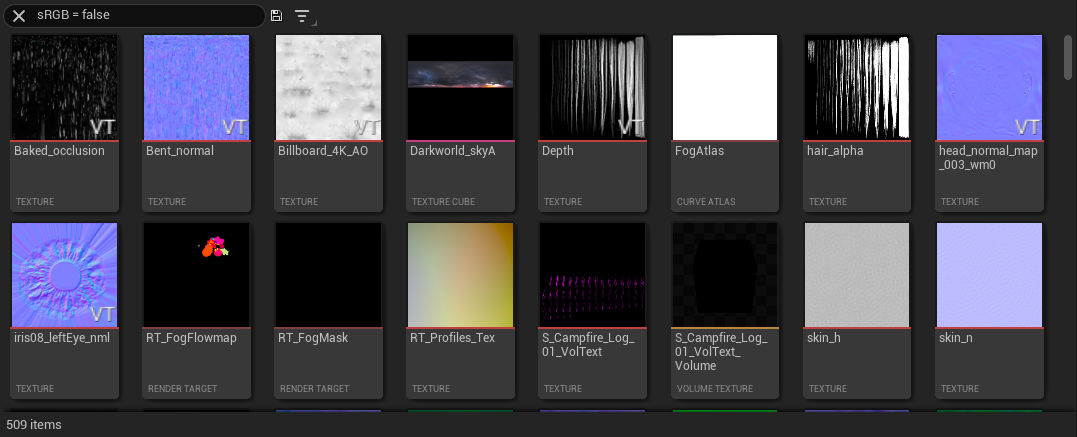The image size is (1077, 437).
Task: Select the Baked_occlusion texture asset
Action: pyautogui.click(x=65, y=88)
